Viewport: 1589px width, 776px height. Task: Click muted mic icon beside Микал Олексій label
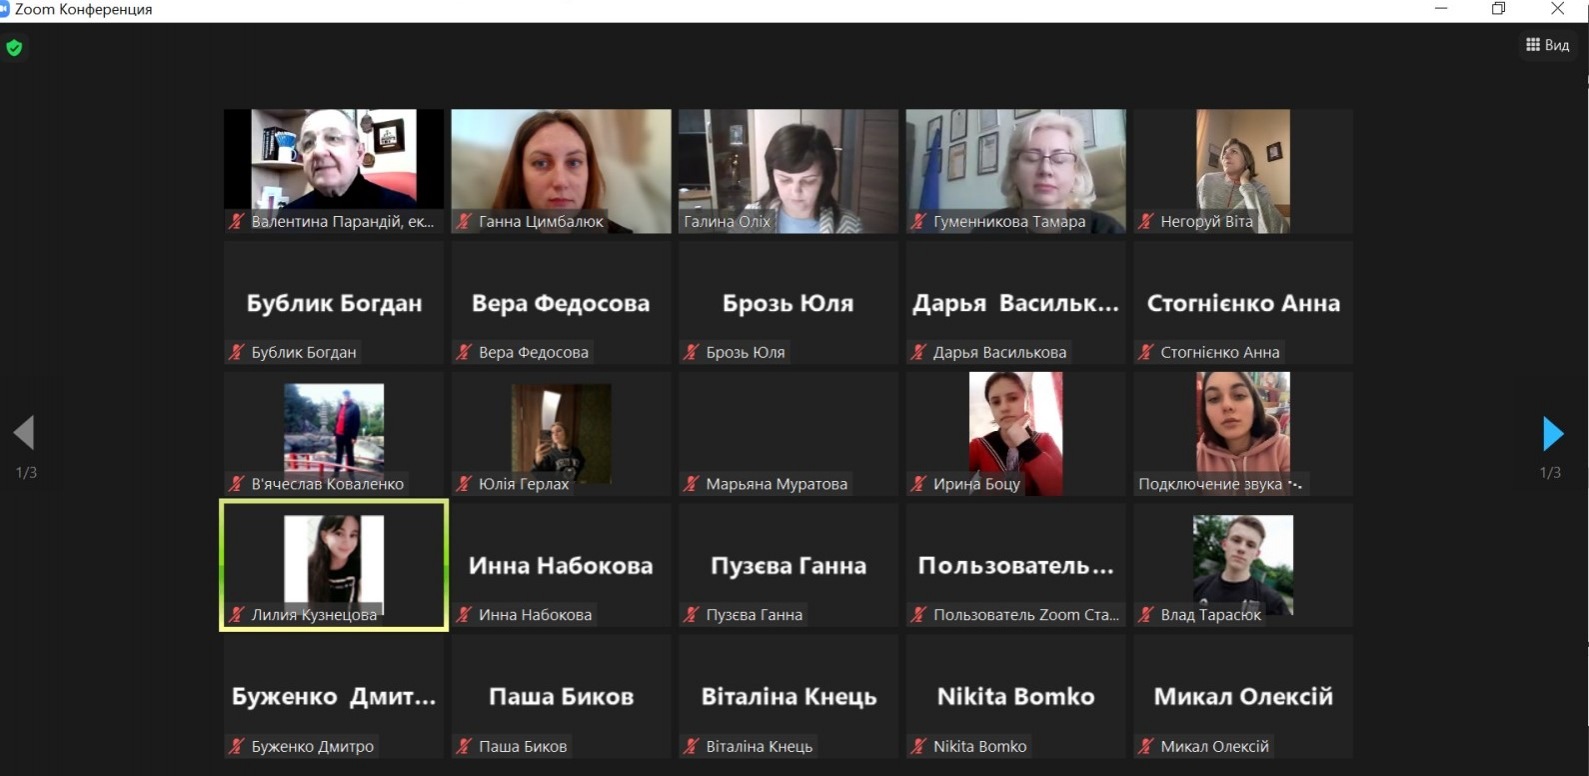[x=1146, y=746]
